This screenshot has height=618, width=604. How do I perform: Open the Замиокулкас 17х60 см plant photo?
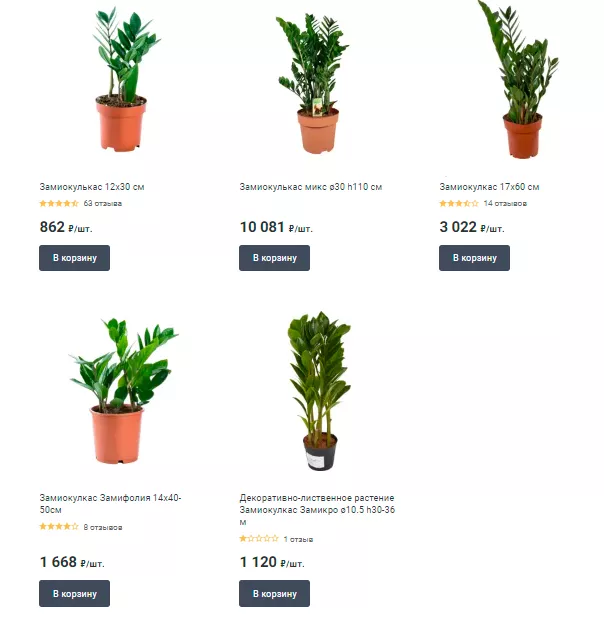pos(518,80)
